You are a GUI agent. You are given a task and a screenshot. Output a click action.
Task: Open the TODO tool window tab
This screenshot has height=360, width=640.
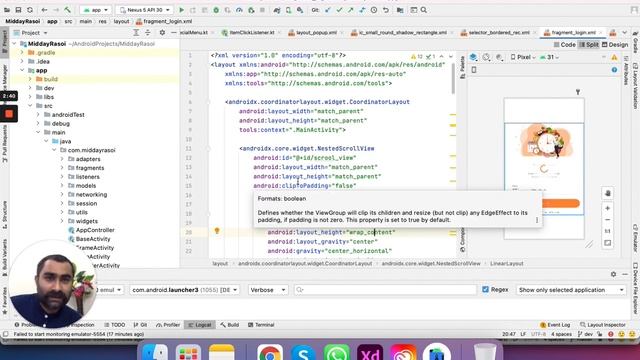[x=115, y=325]
